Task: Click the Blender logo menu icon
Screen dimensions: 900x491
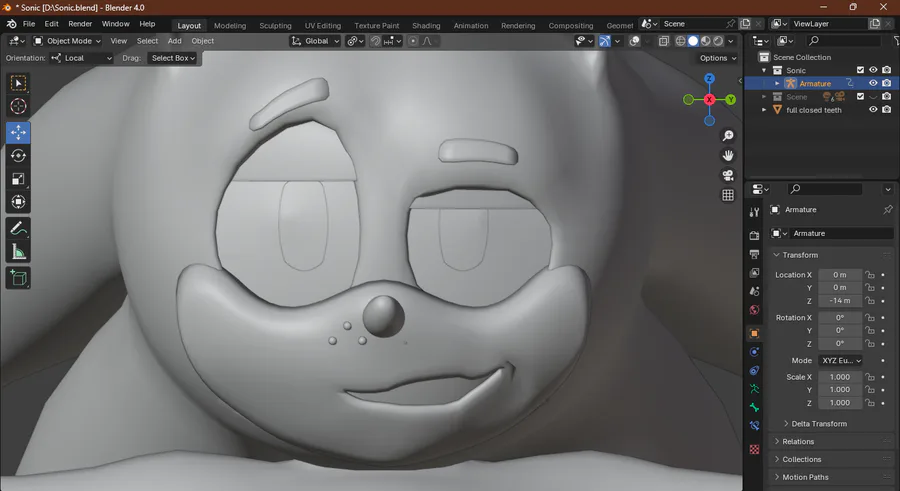Action: [11, 24]
